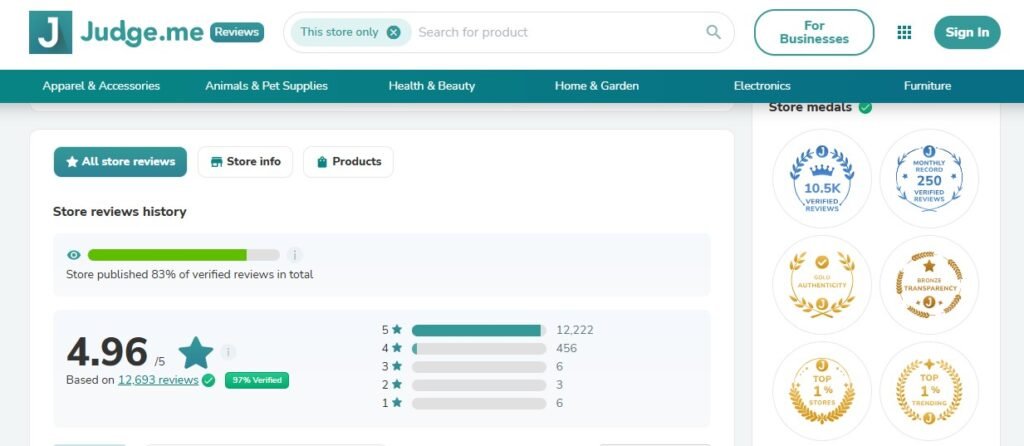The height and width of the screenshot is (446, 1024).
Task: Click the Store medals heading
Action: tap(810, 108)
